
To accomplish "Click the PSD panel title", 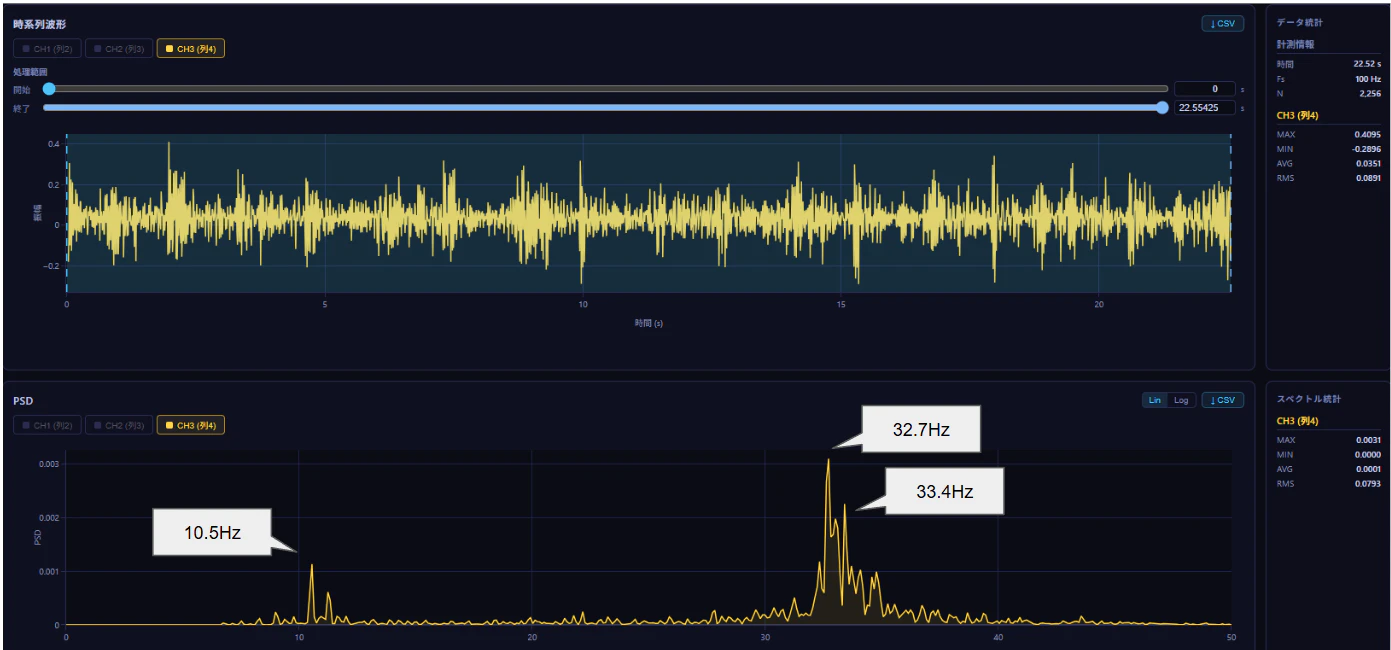I will (23, 400).
